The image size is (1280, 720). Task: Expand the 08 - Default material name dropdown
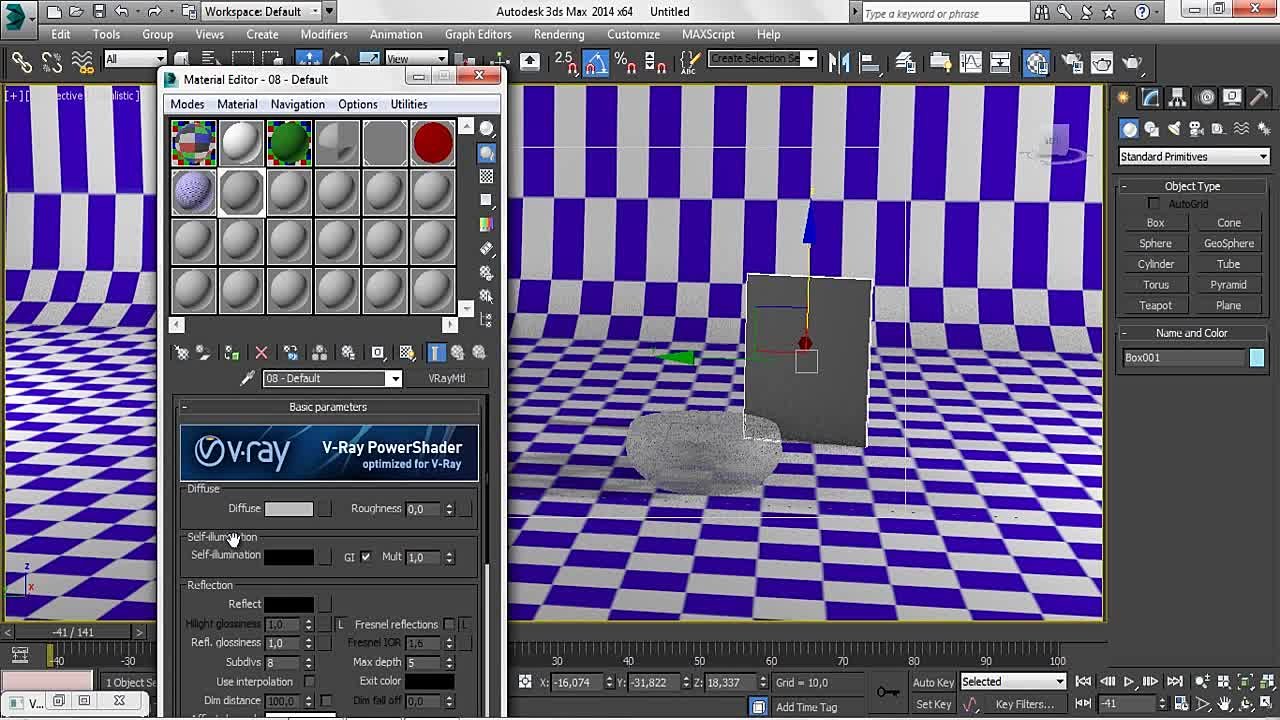[x=395, y=378]
